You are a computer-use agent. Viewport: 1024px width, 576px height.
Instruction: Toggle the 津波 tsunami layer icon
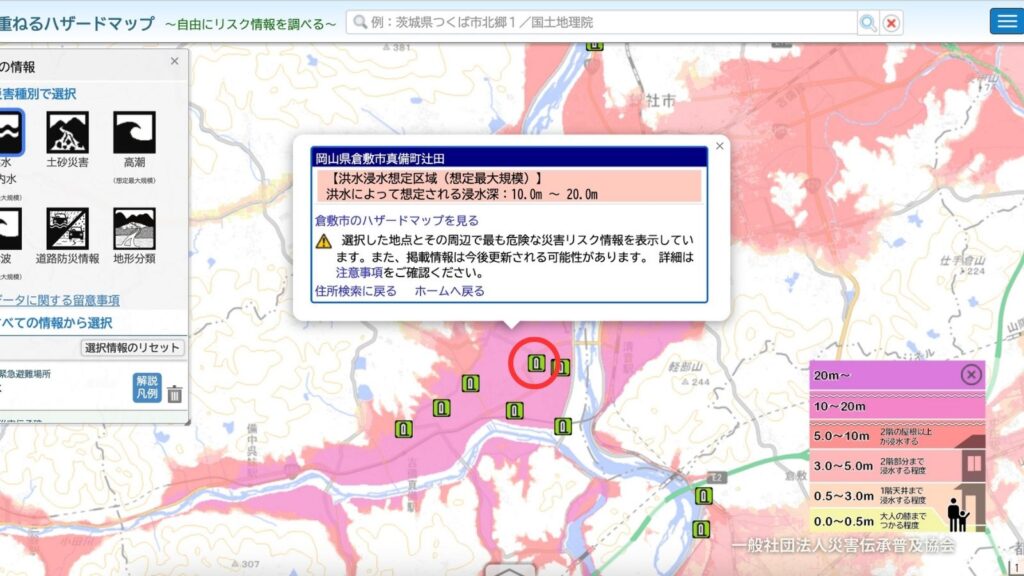tap(8, 229)
